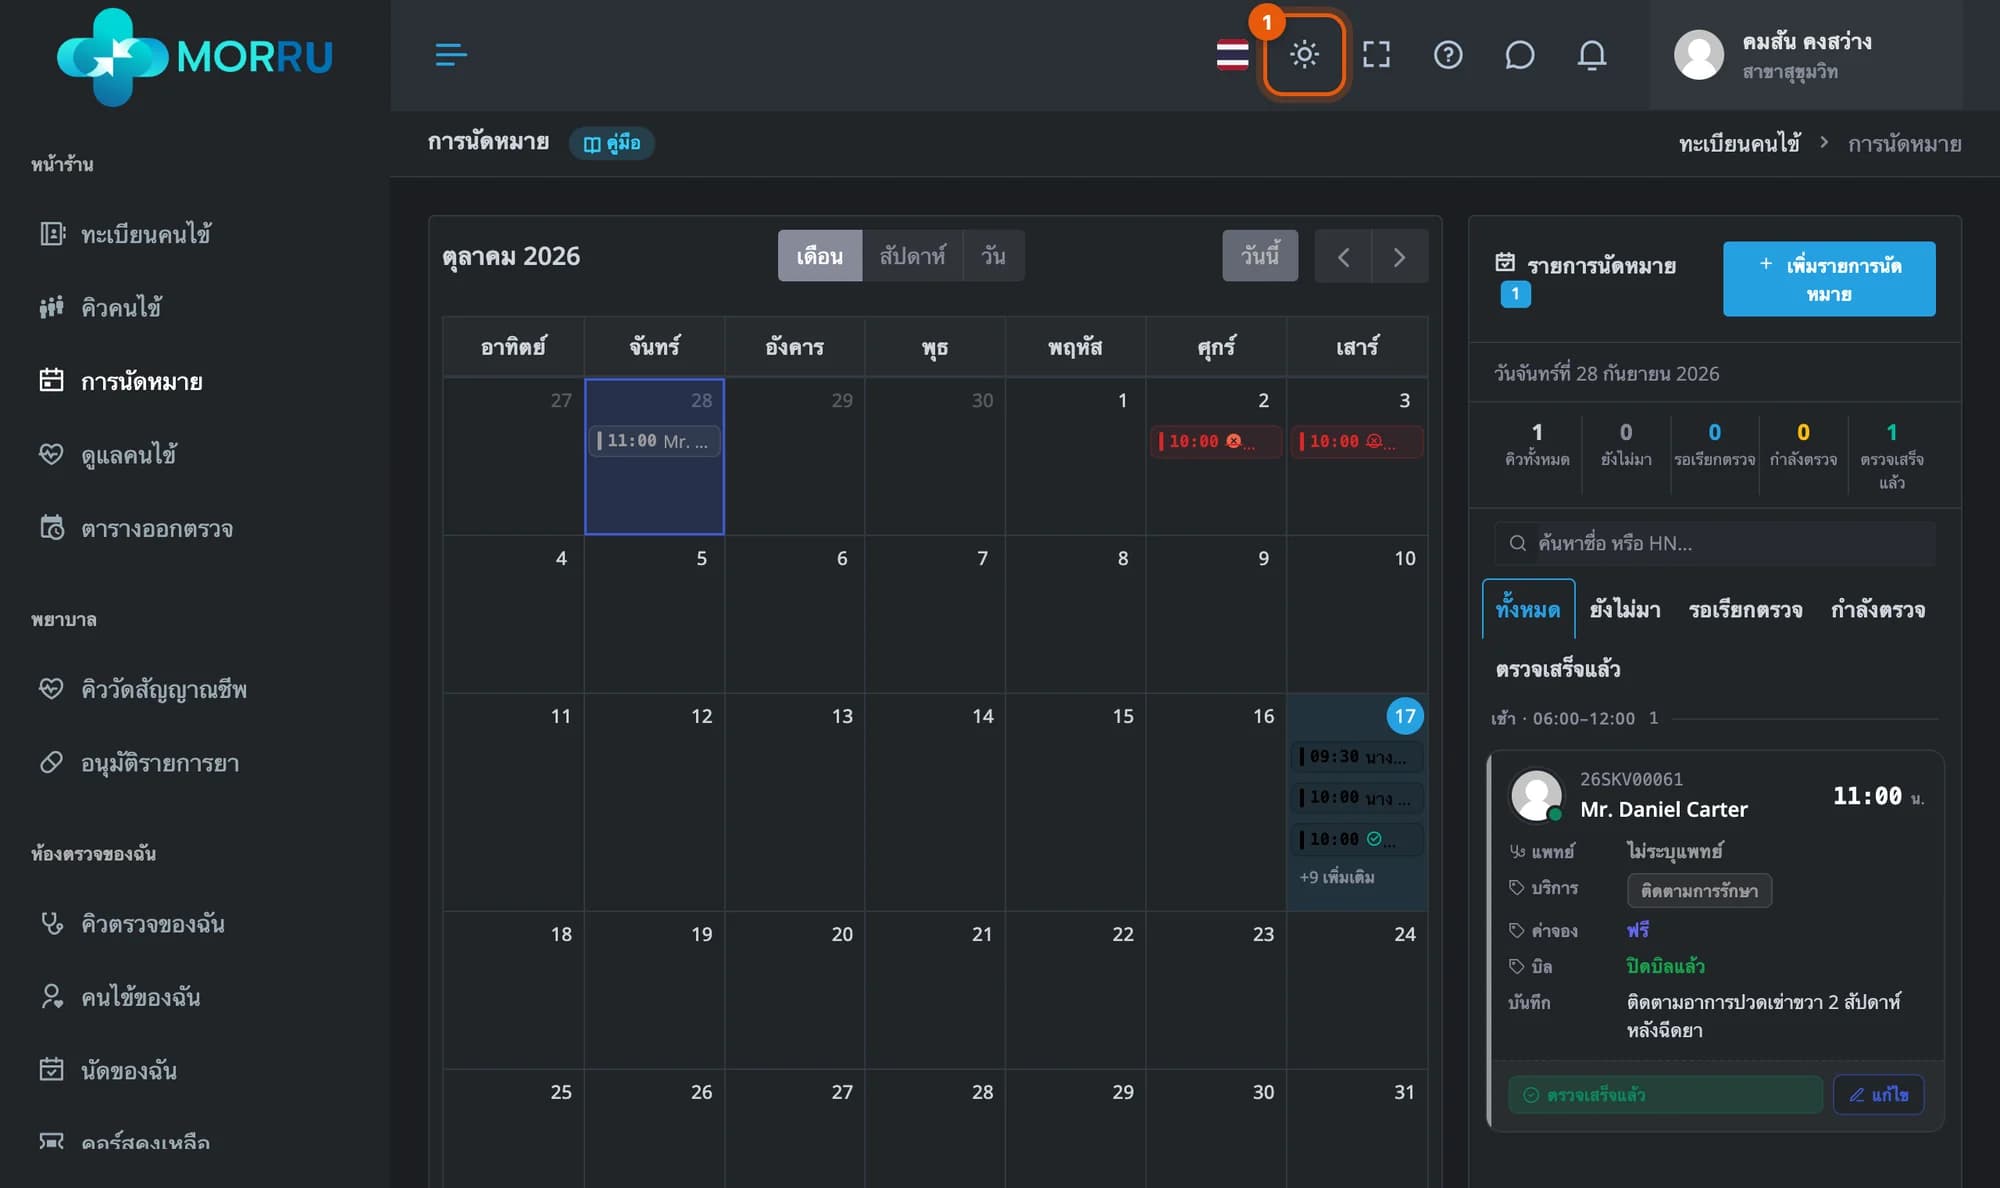
Task: Open the Thai flag language selector
Action: 1232,54
